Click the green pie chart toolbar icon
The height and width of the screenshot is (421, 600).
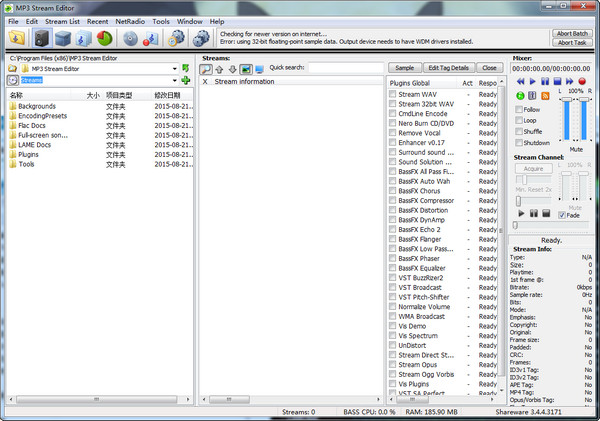[105, 38]
